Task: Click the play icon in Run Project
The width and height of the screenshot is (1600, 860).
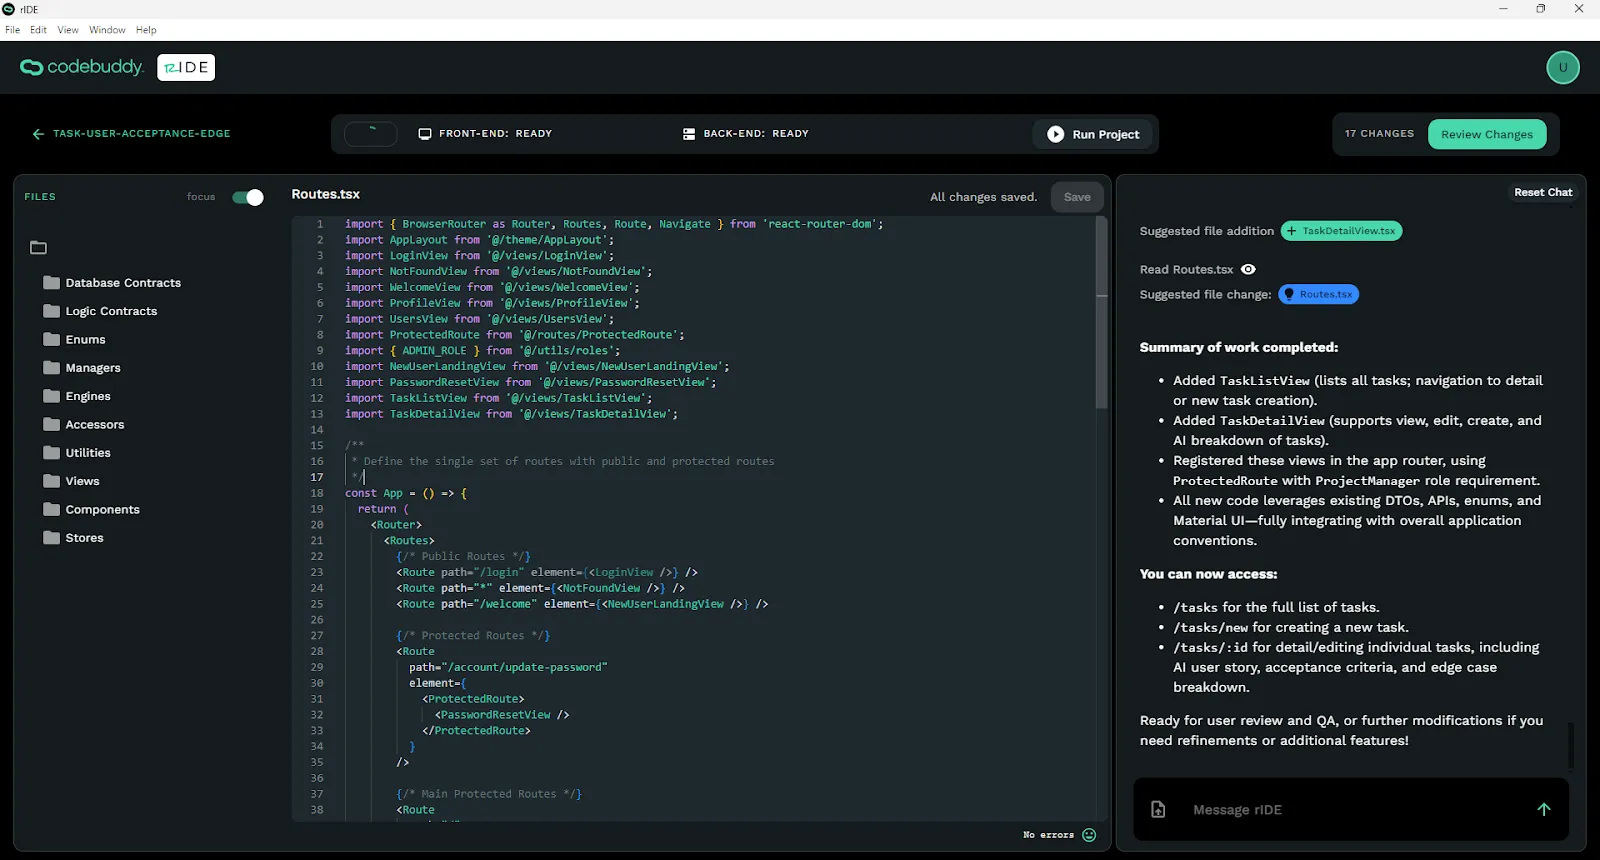Action: coord(1055,134)
